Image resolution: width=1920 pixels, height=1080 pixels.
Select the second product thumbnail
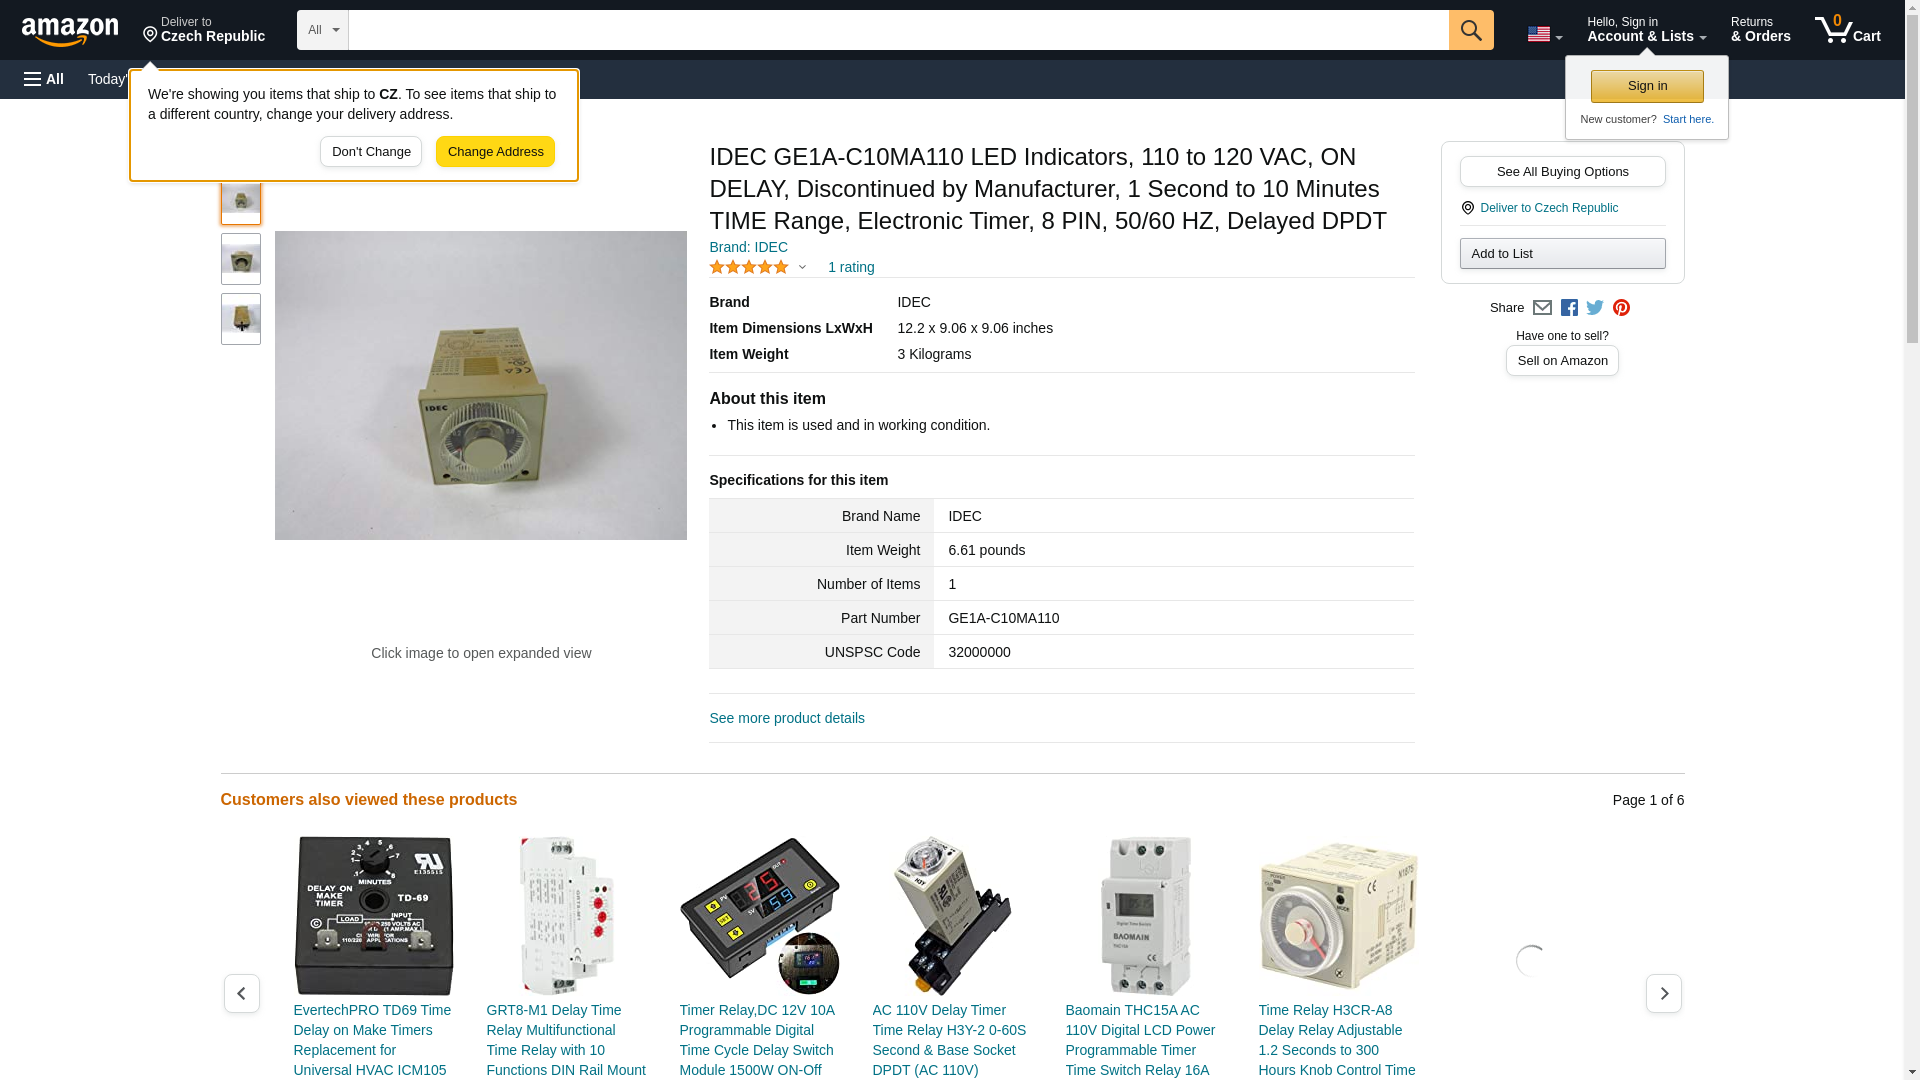coord(241,259)
